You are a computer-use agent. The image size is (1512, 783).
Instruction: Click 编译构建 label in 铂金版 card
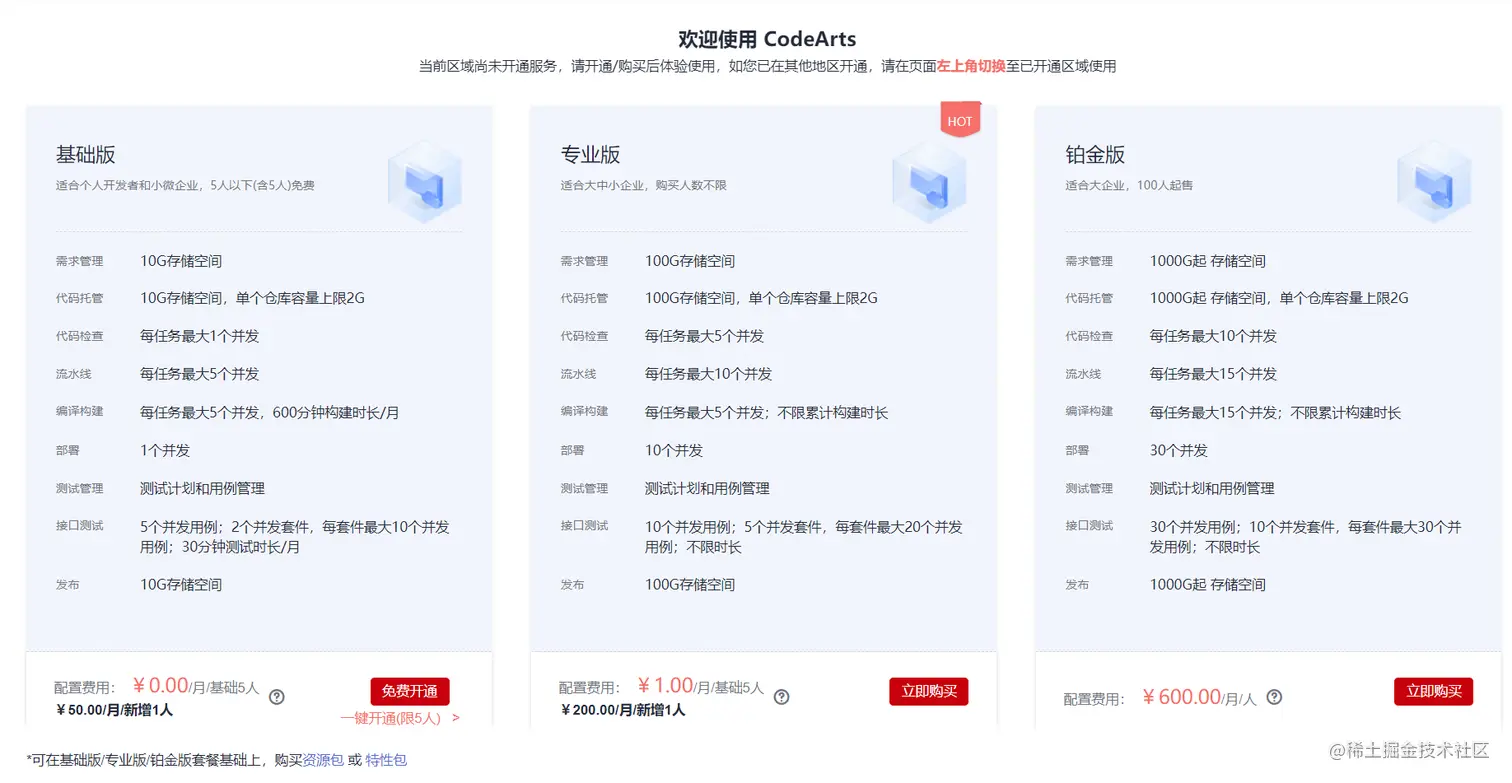pos(1090,411)
